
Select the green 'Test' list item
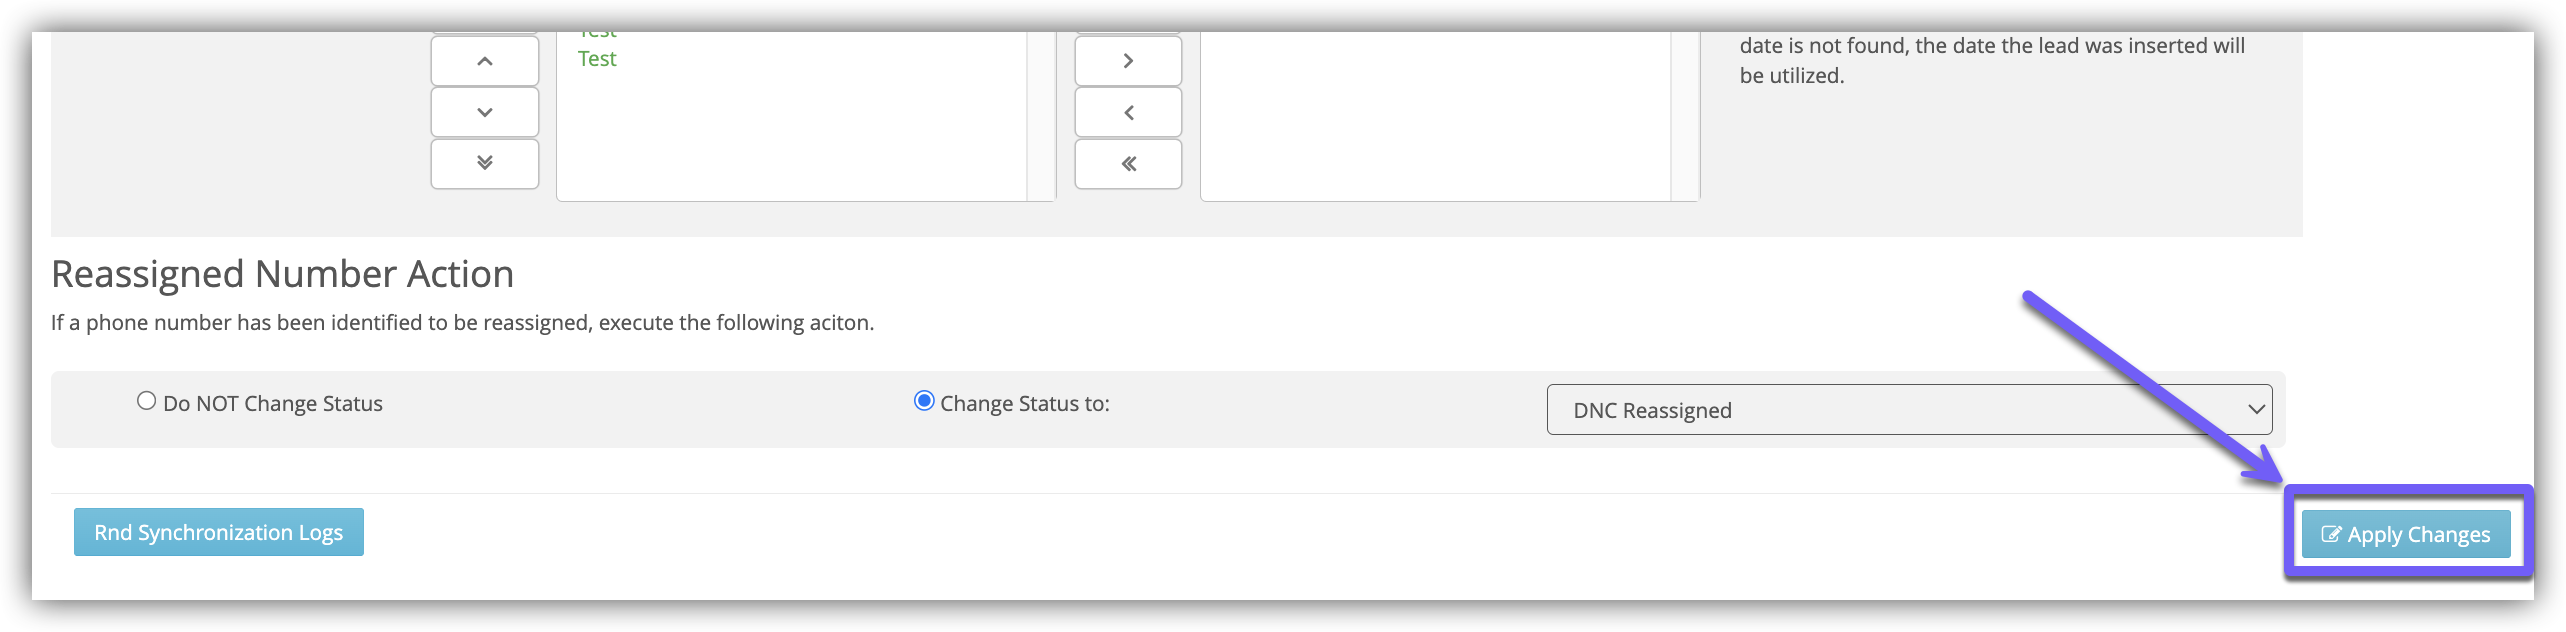click(597, 59)
